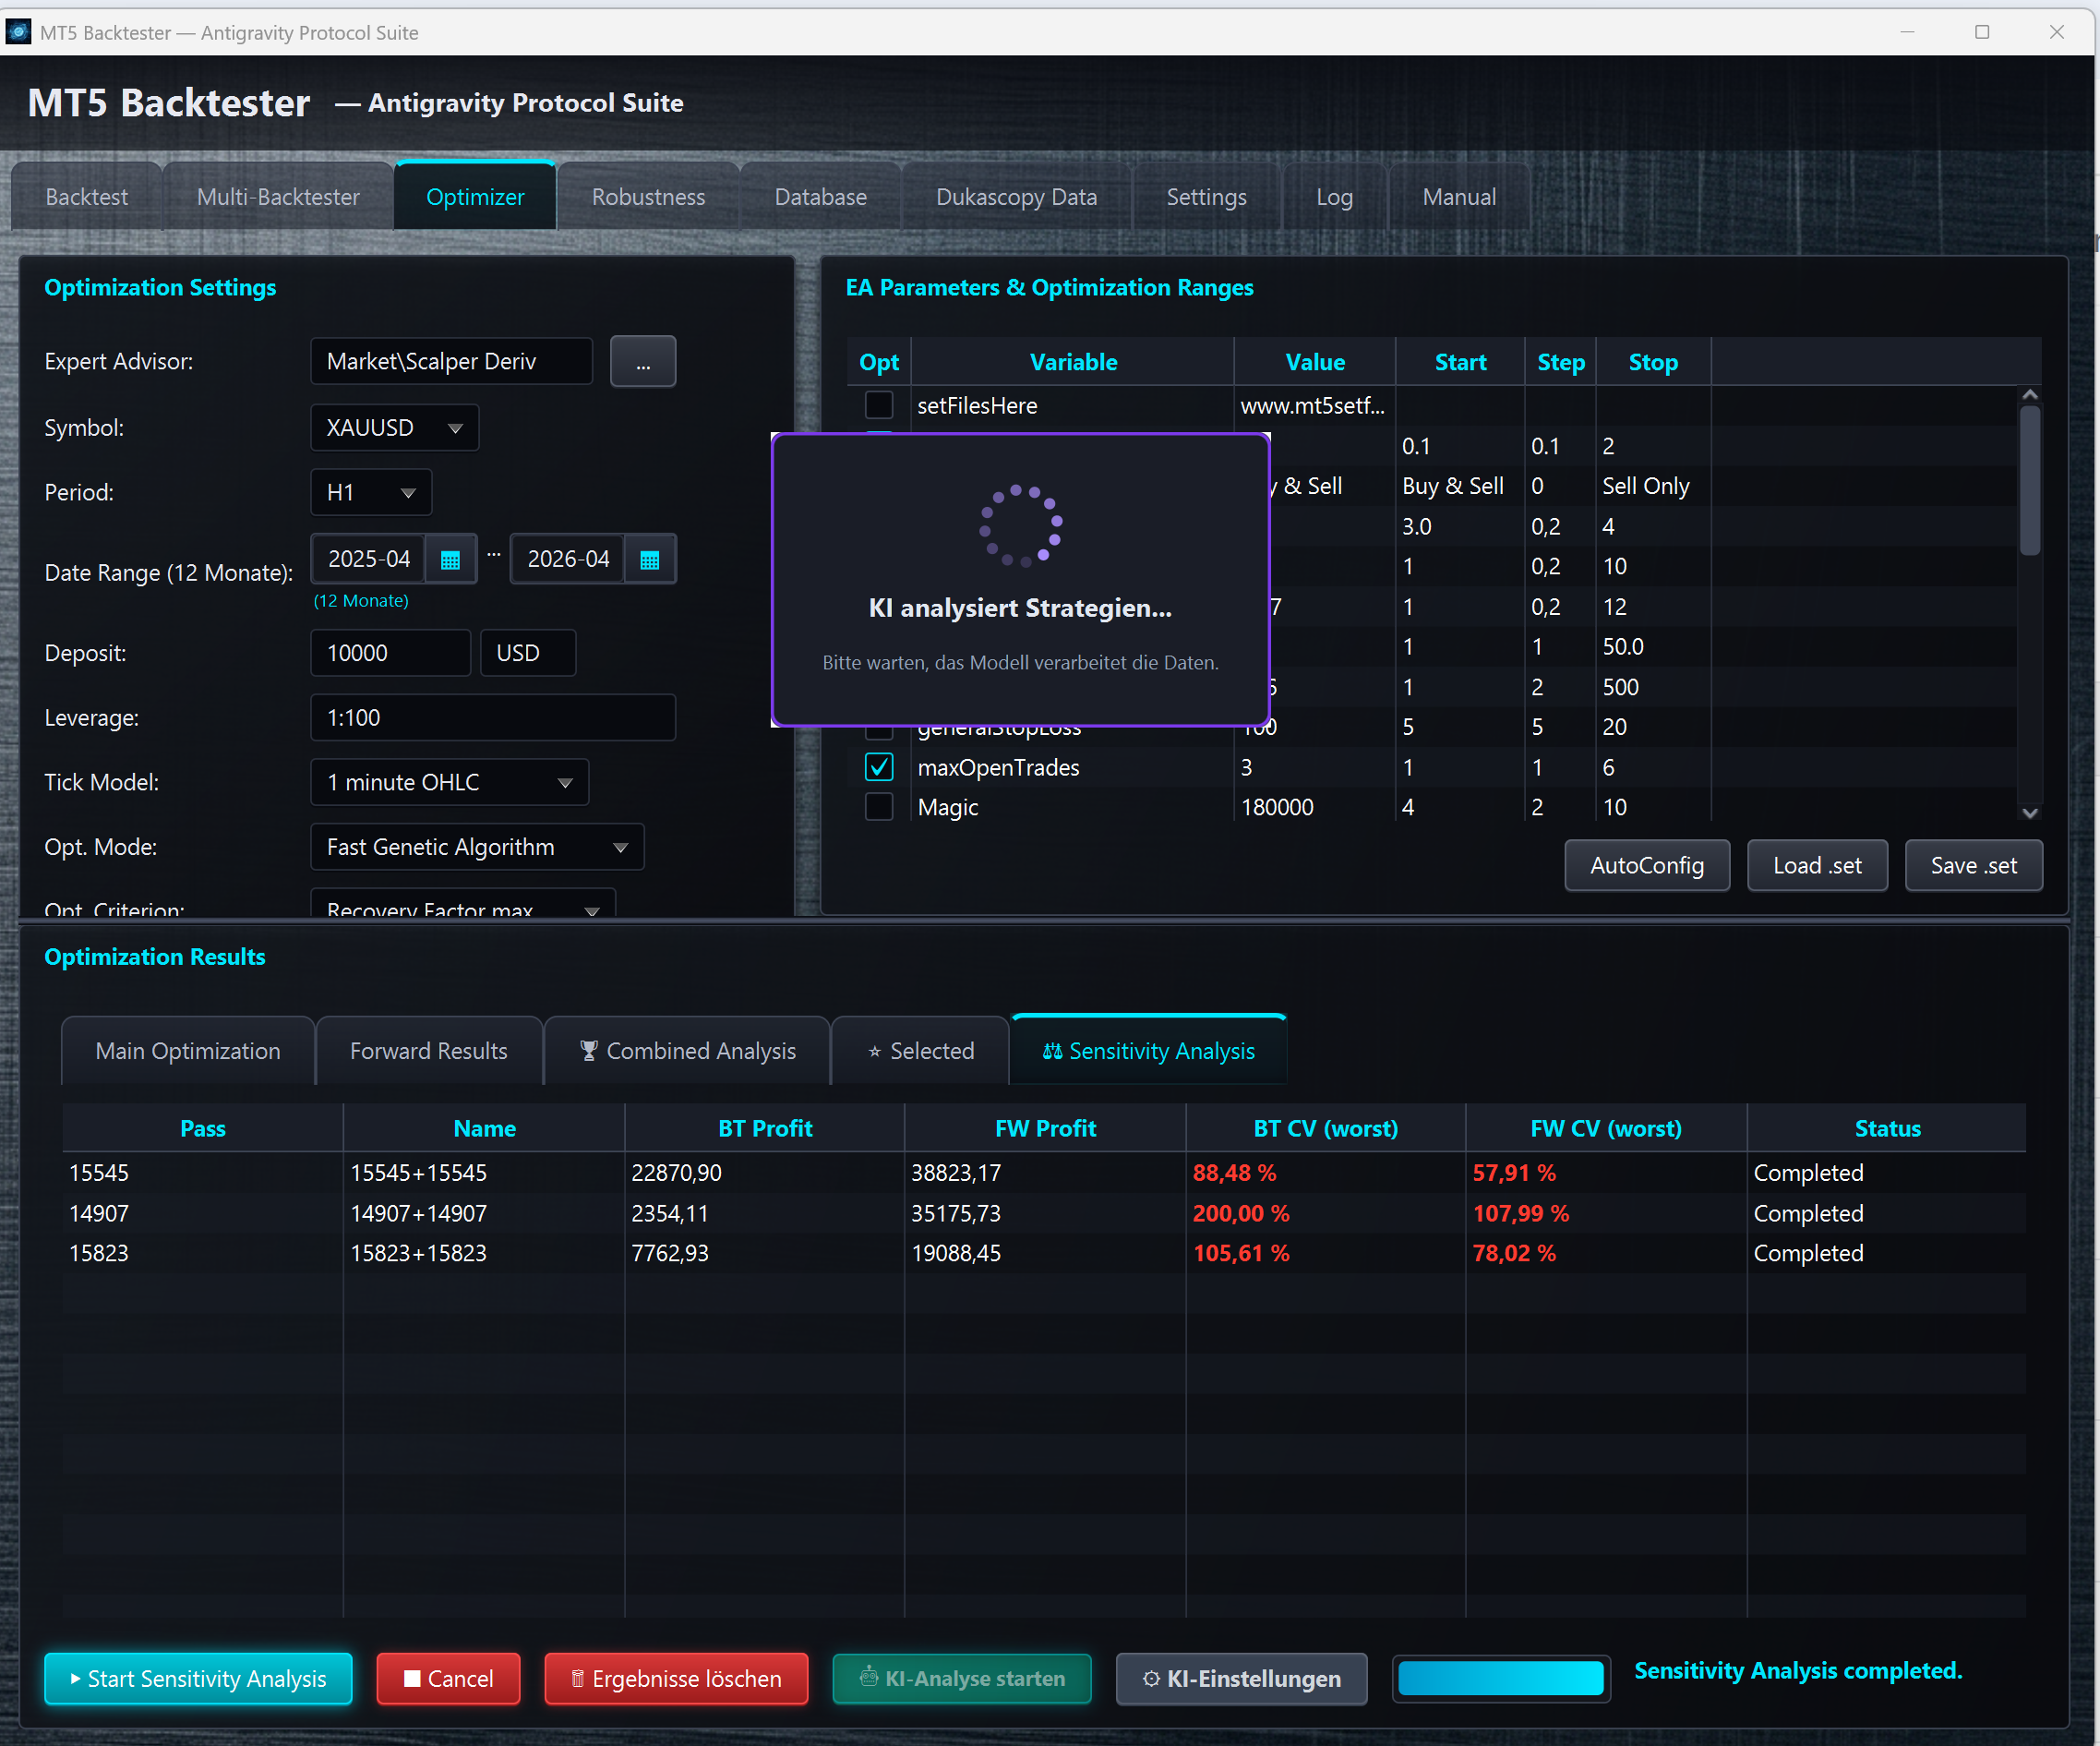Open the Manual tab
2100x1746 pixels.
(x=1459, y=197)
